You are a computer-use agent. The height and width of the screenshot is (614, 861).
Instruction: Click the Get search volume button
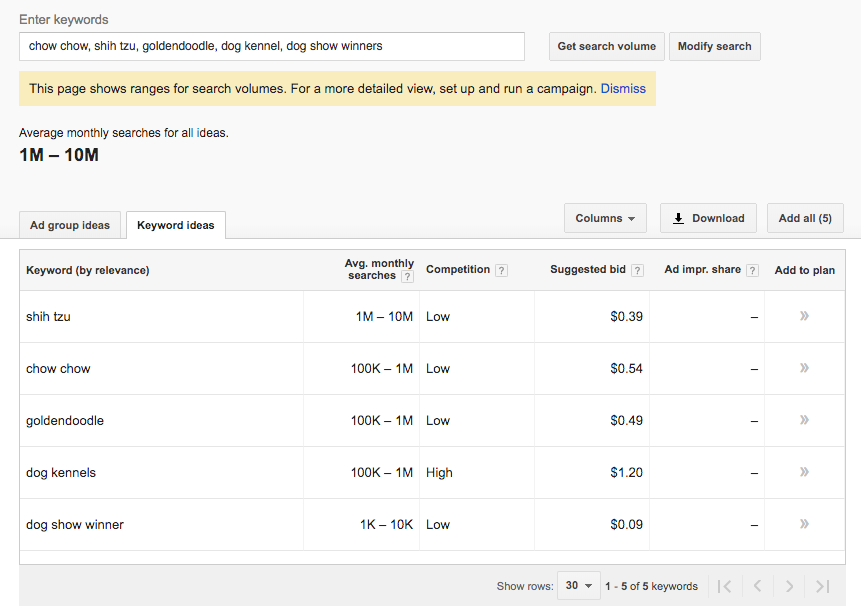pyautogui.click(x=606, y=46)
